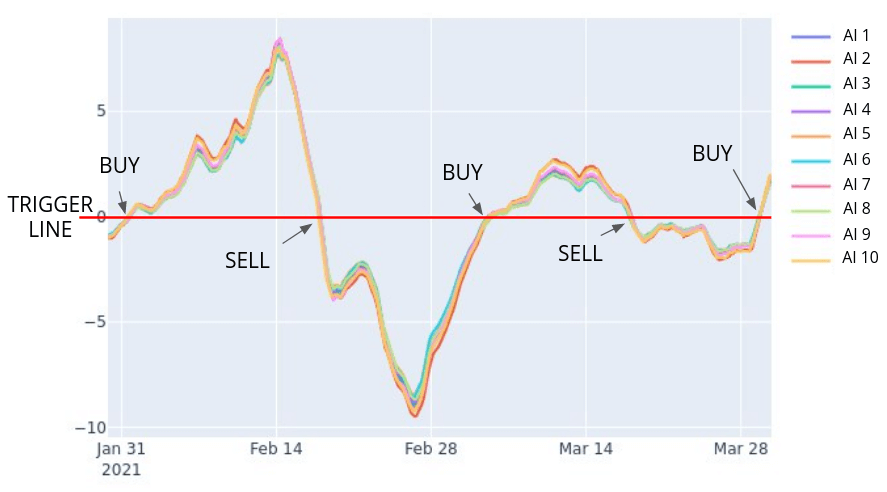Click the BUY annotation near Mar 28
The image size is (887, 492).
tap(712, 154)
